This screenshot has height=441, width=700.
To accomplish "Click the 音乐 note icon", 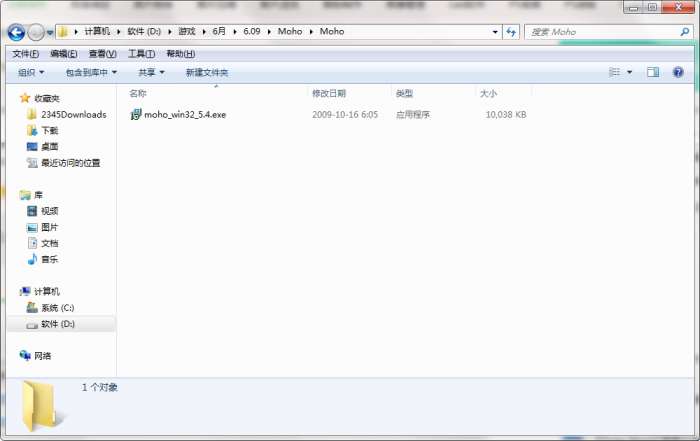I will click(32, 259).
